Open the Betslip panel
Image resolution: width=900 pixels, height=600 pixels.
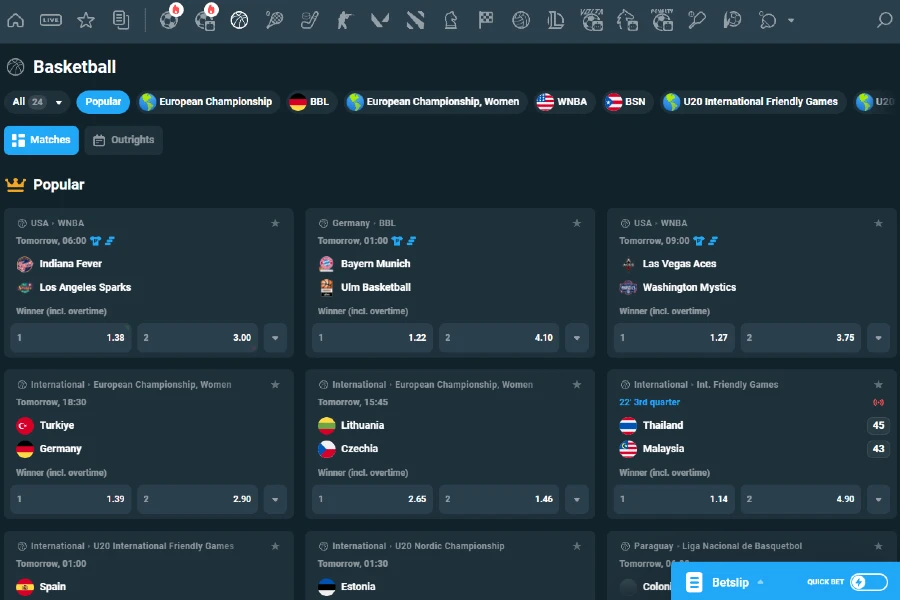coord(723,581)
